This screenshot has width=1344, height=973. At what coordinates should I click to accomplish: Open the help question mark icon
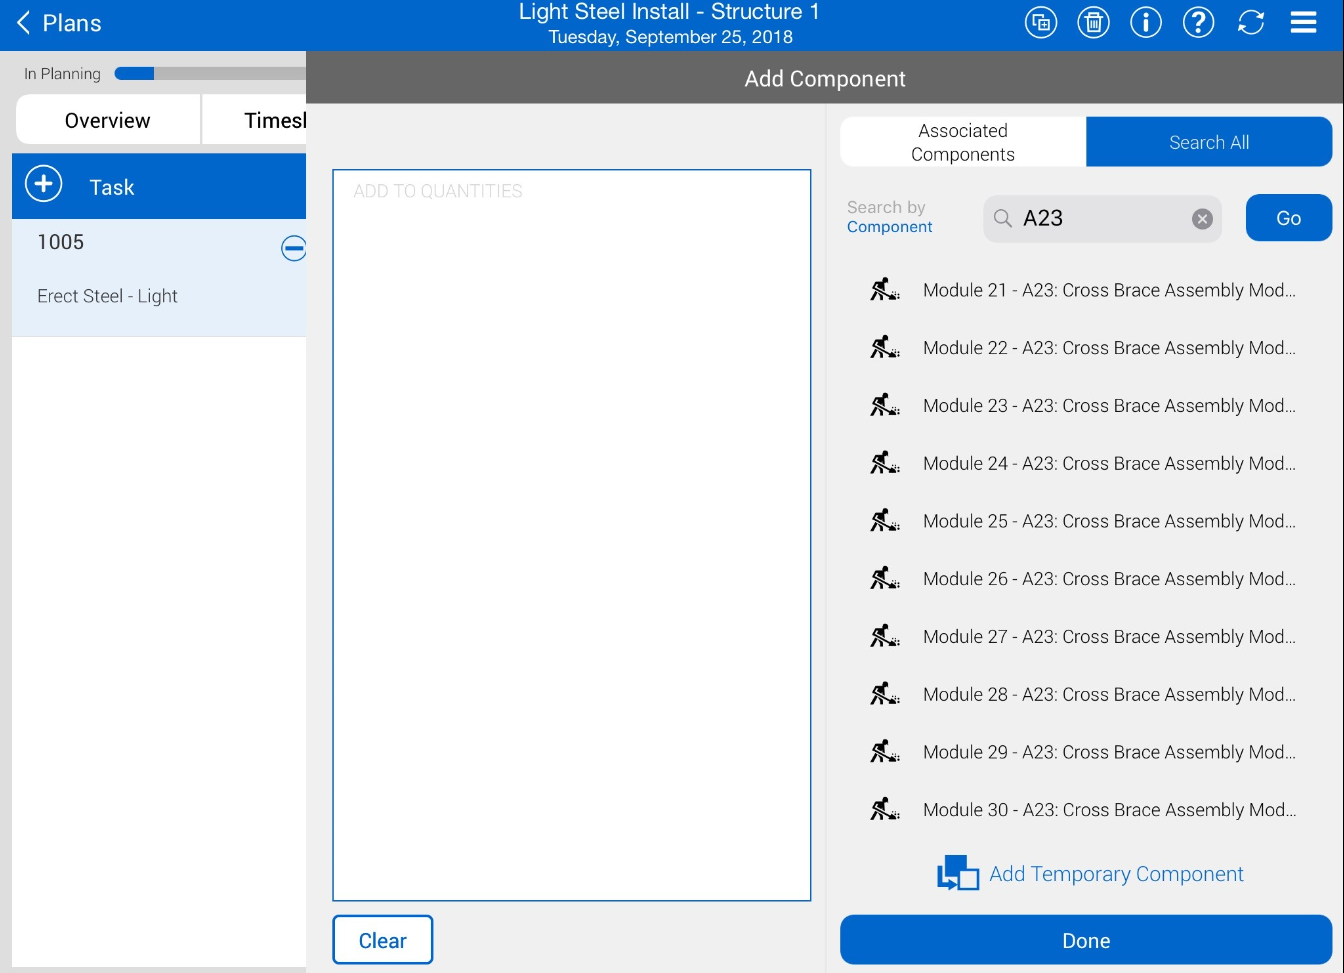pyautogui.click(x=1198, y=22)
